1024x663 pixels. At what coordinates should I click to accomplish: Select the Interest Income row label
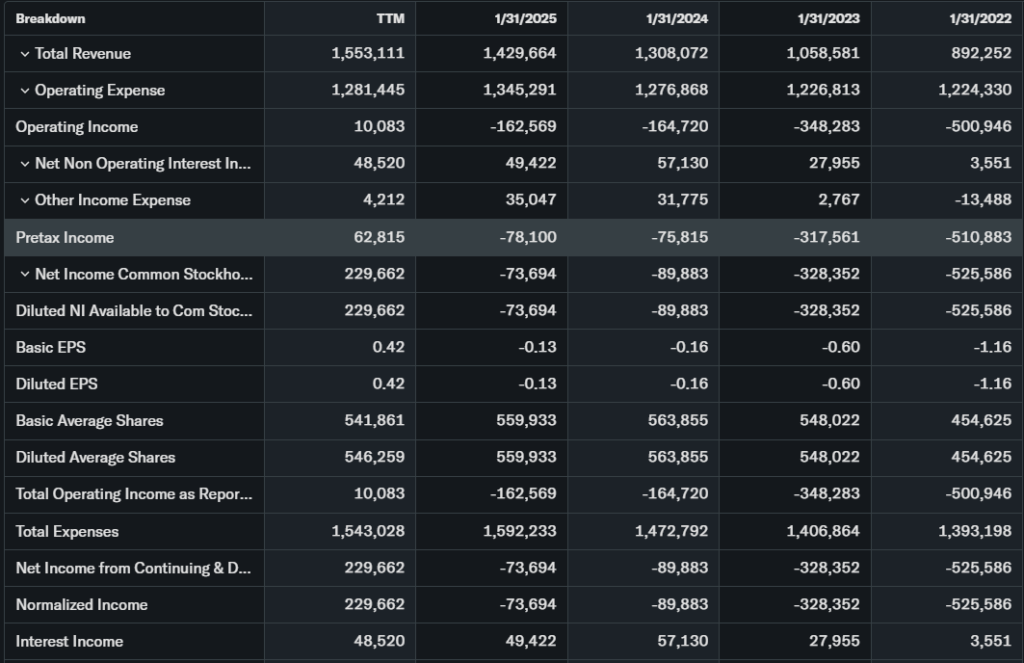[69, 641]
